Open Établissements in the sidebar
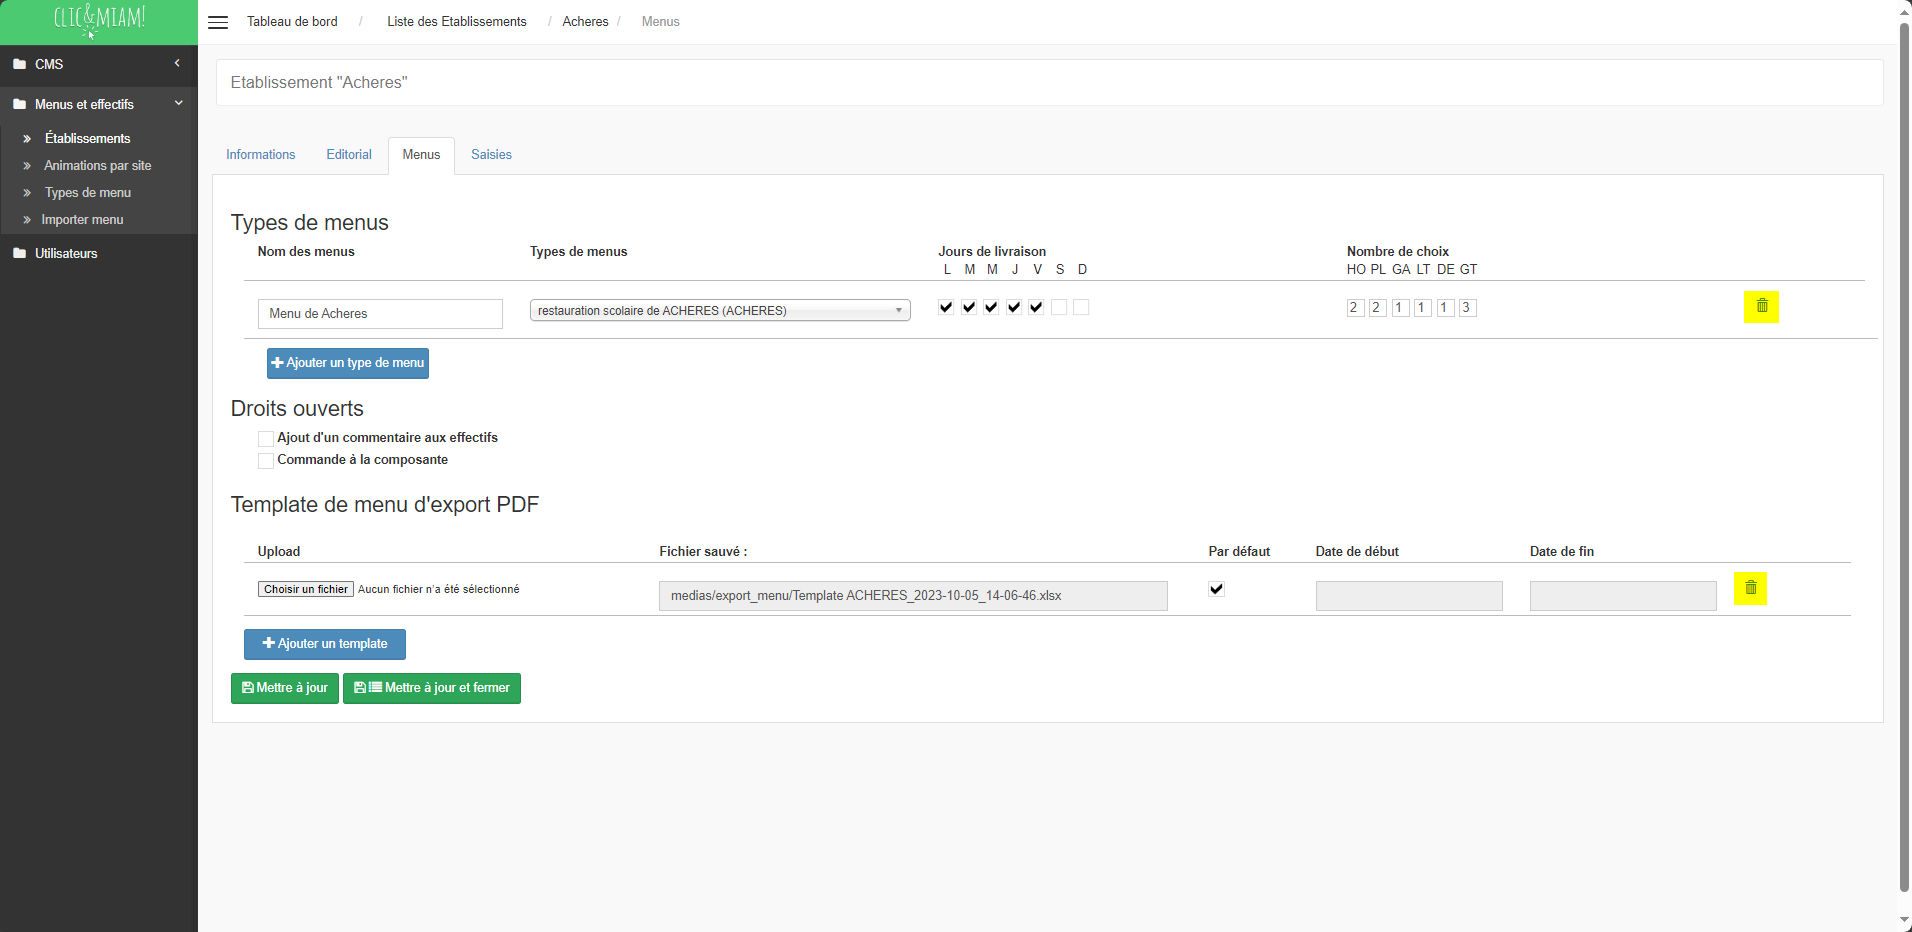1912x932 pixels. coord(88,138)
